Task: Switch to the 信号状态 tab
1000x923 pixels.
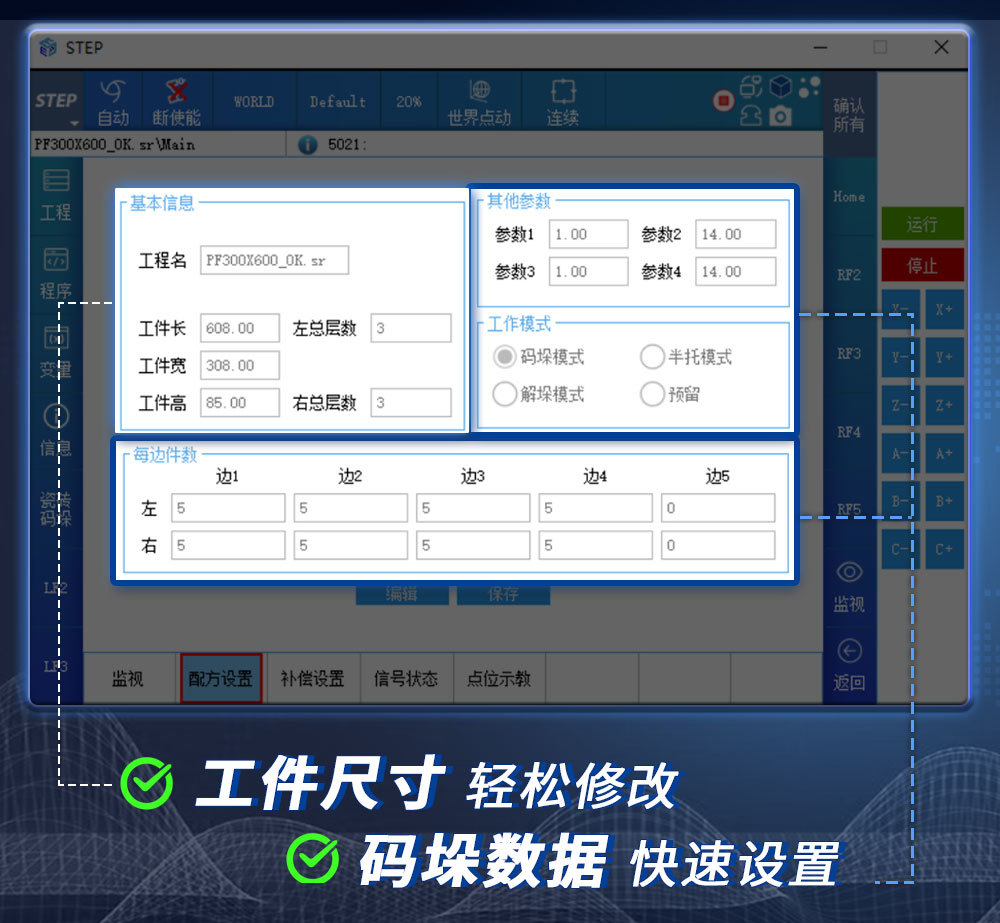Action: click(407, 678)
